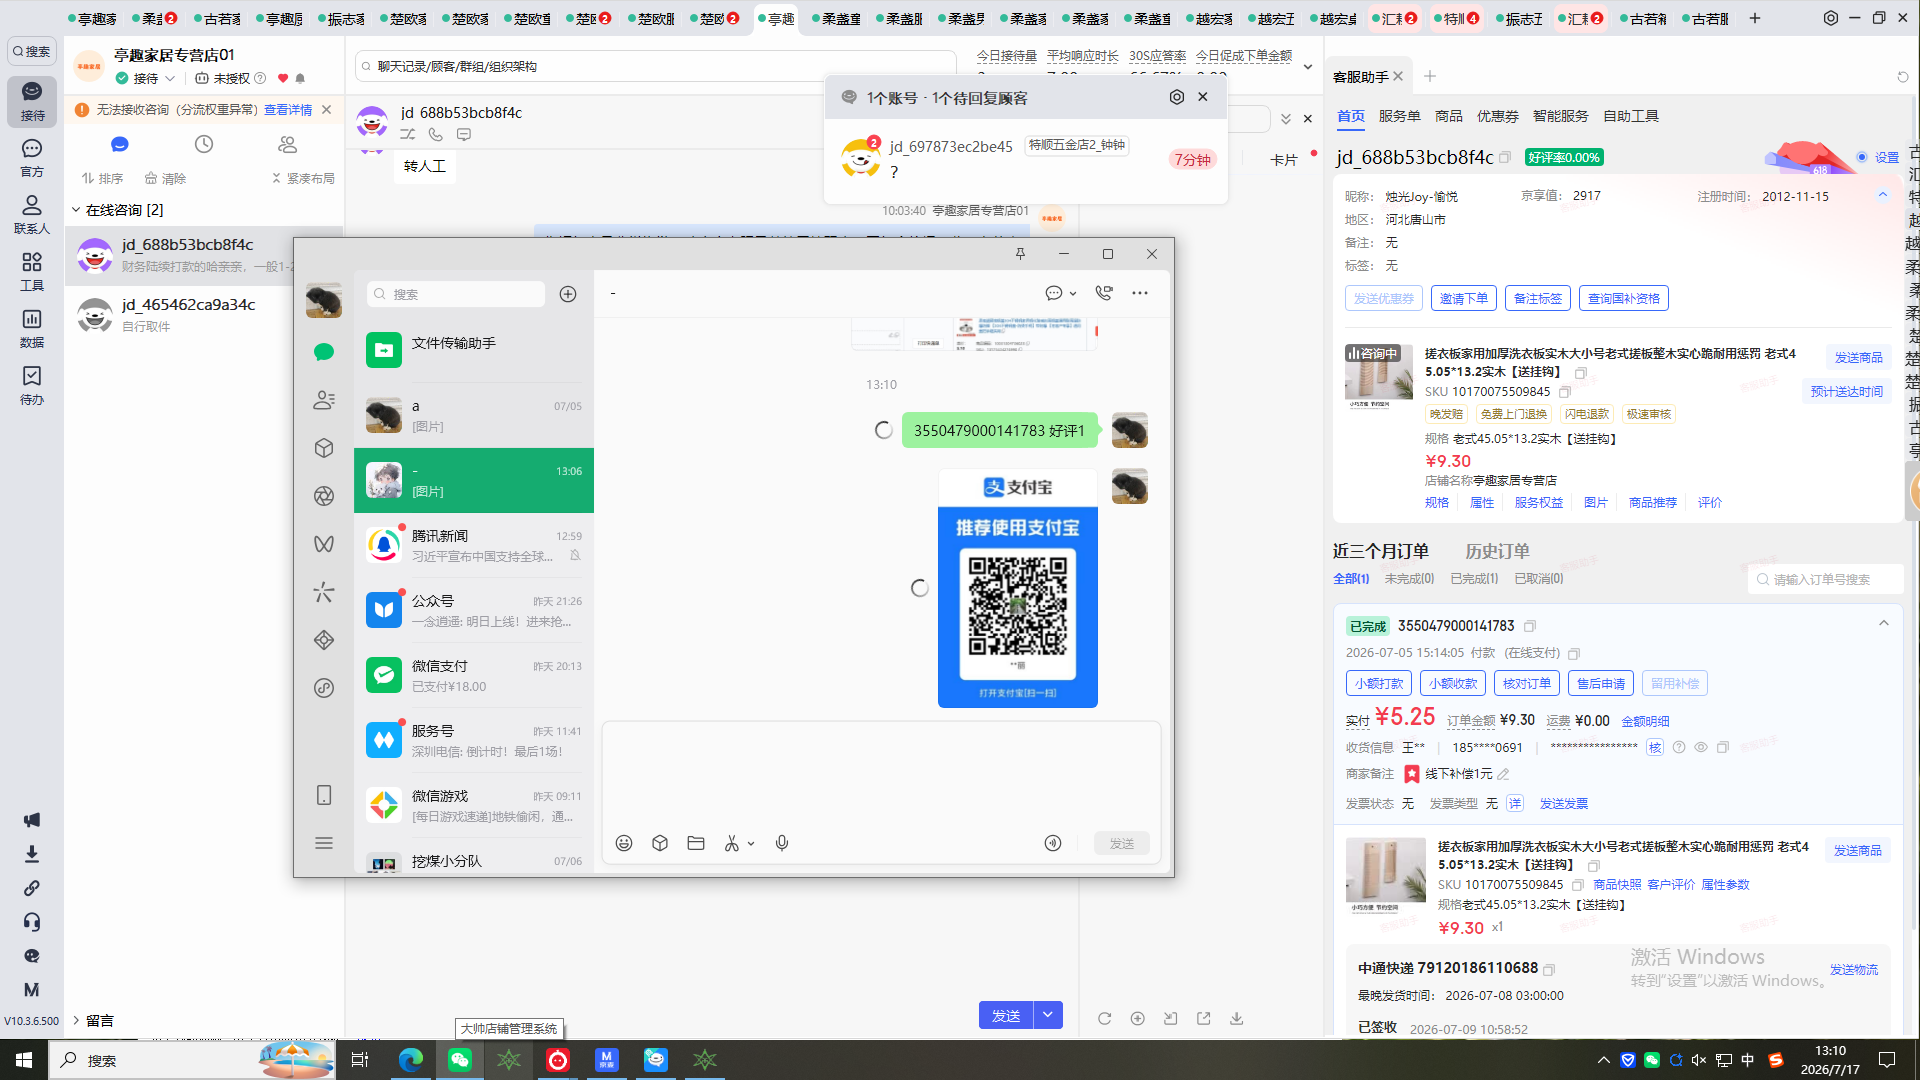Click the WeChat icon in the Windows taskbar
This screenshot has width=1920, height=1080.
(x=460, y=1060)
